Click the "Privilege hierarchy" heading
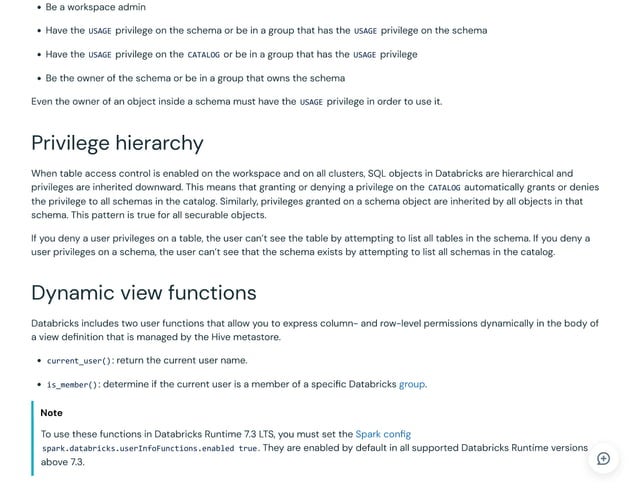The height and width of the screenshot is (493, 638). (x=117, y=143)
